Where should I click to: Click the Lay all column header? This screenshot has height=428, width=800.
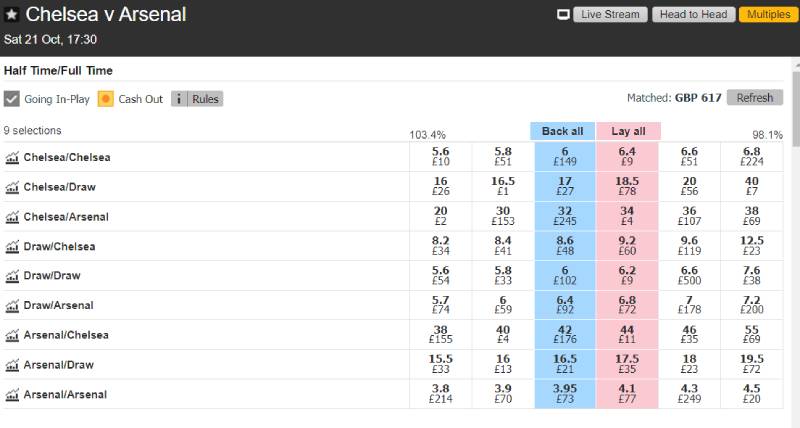tap(628, 131)
